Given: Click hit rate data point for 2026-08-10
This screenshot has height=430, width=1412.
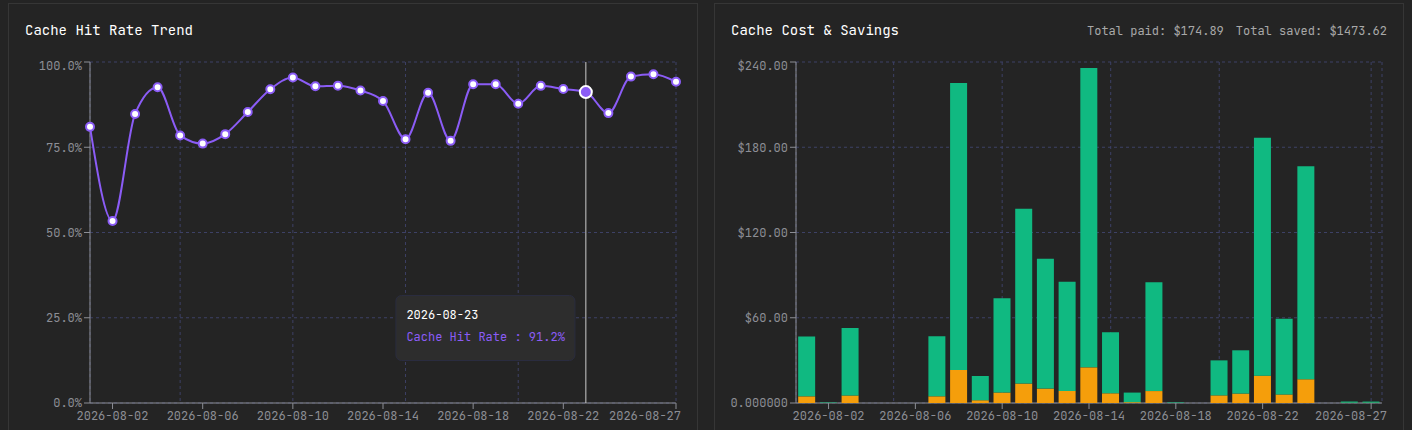Looking at the screenshot, I should pyautogui.click(x=293, y=77).
